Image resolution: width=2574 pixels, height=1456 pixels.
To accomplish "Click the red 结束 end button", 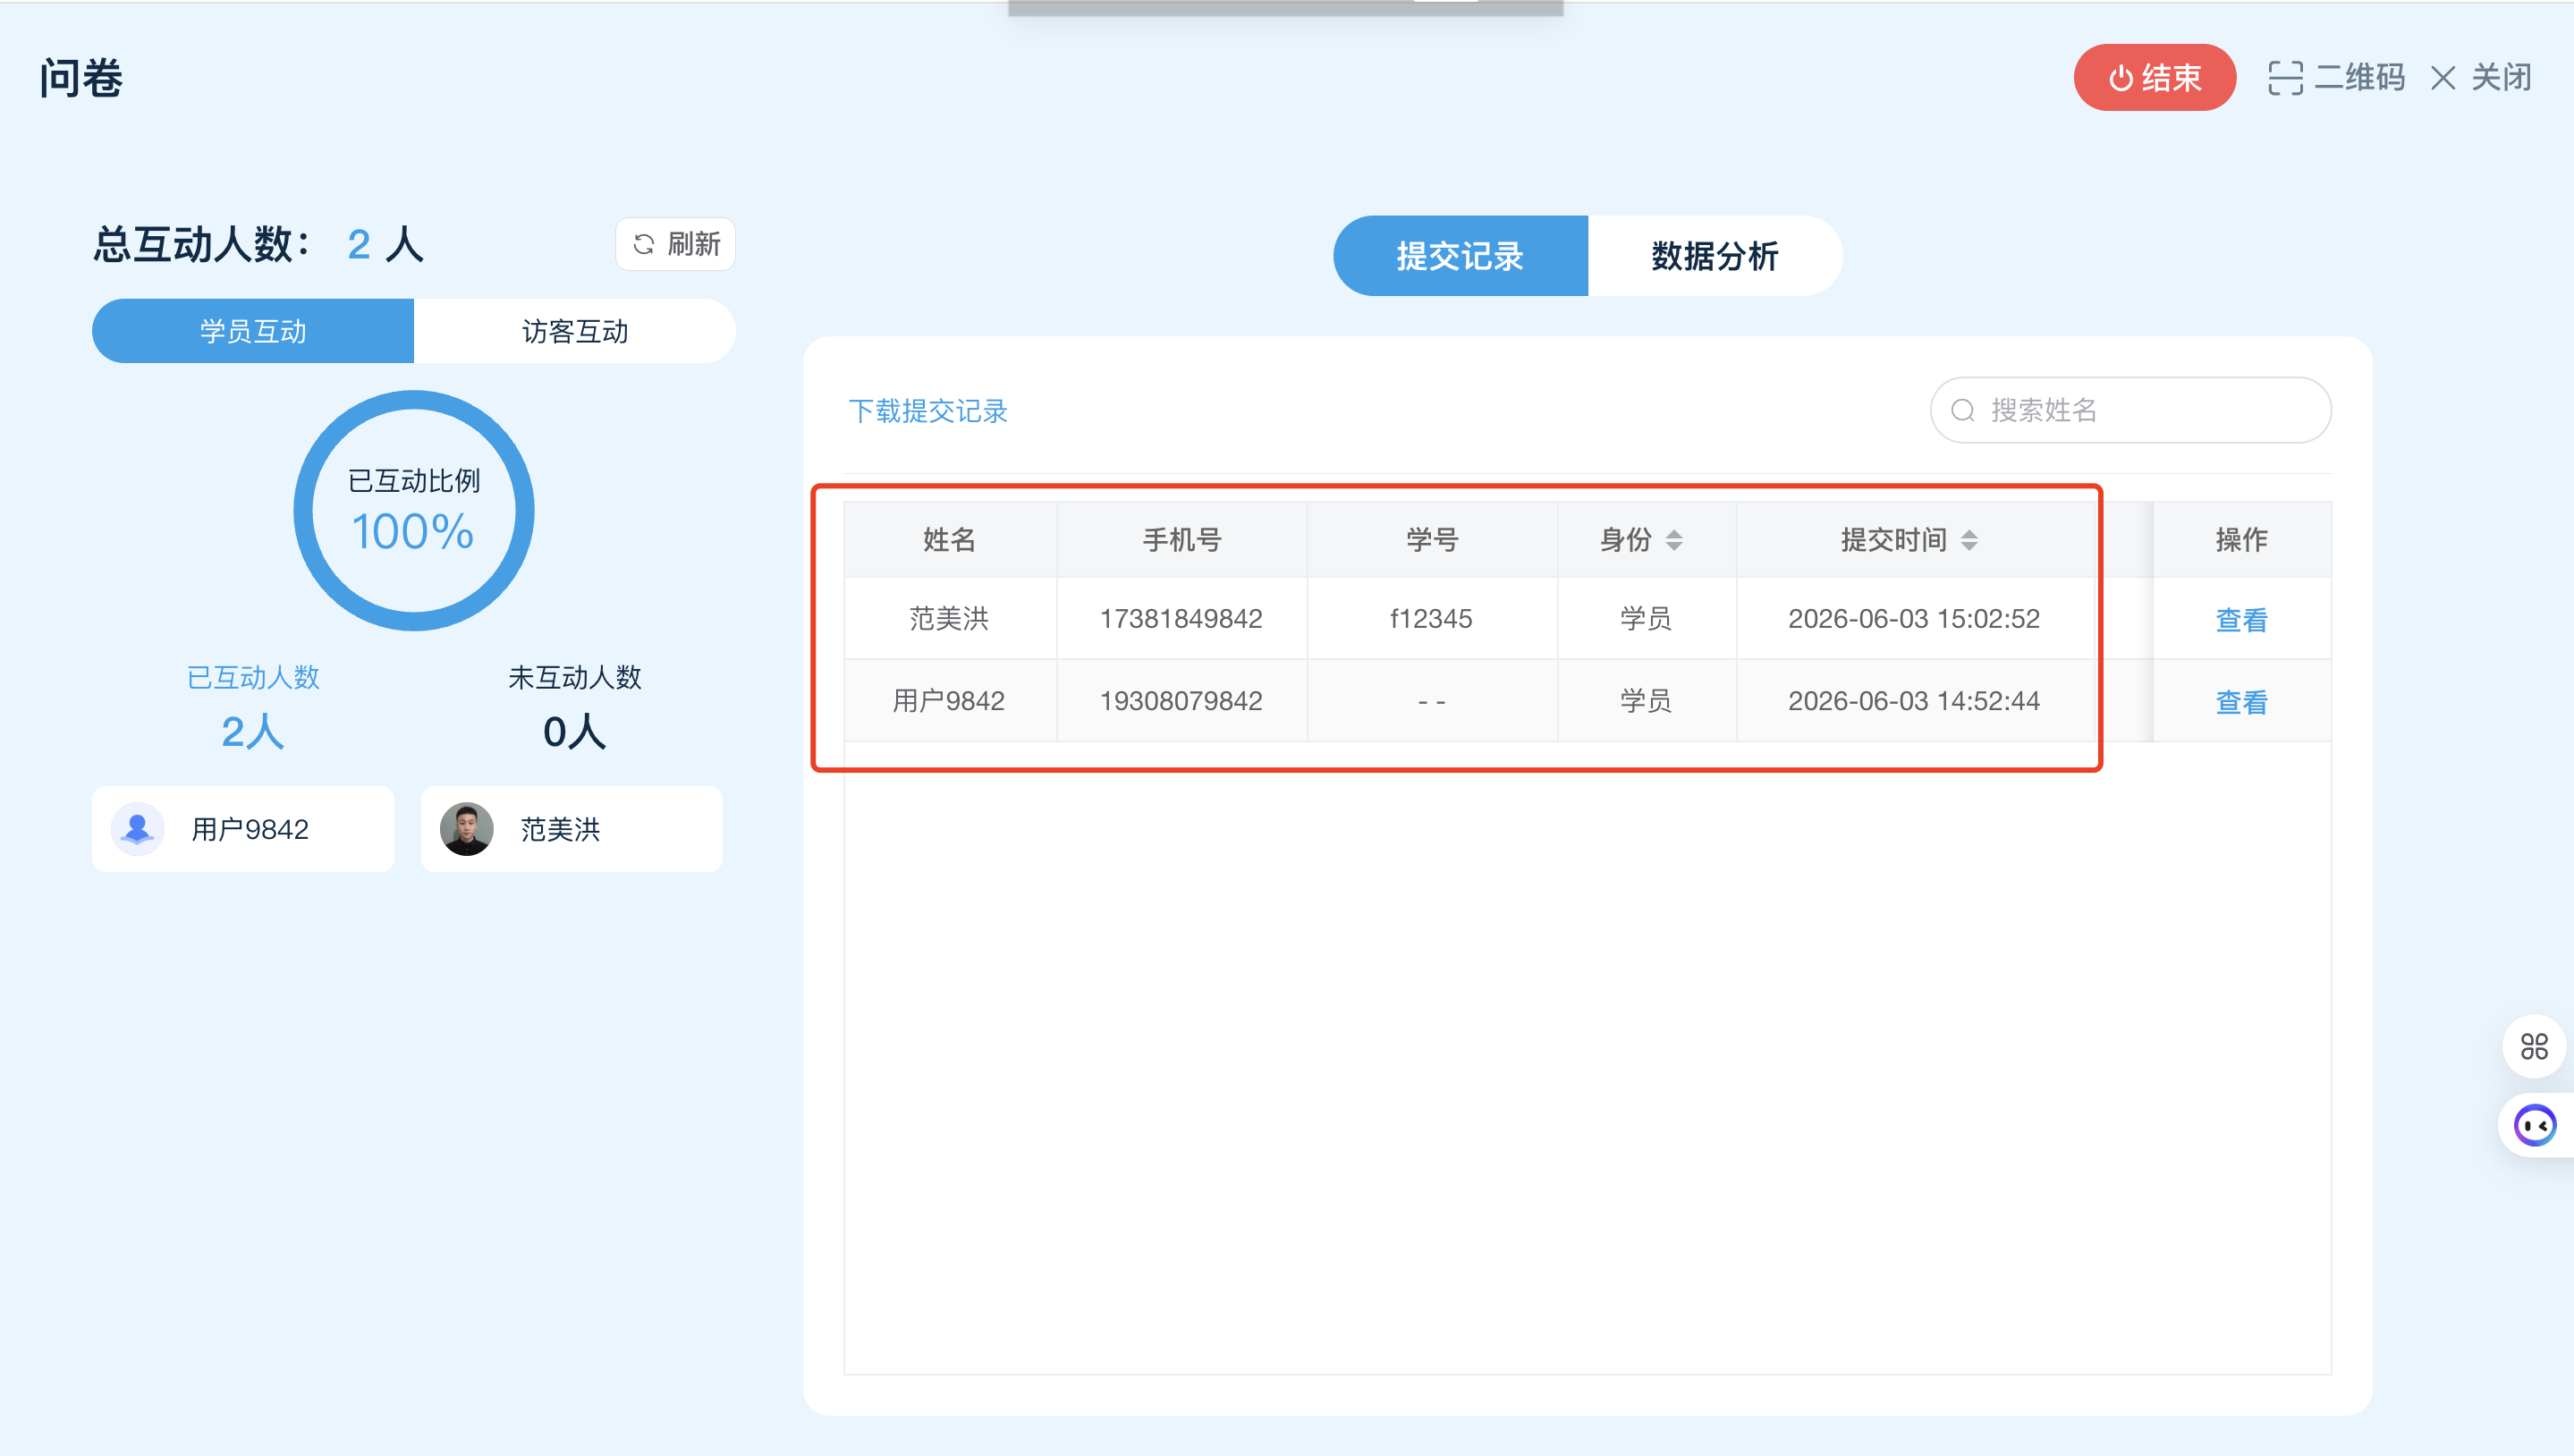I will [x=2154, y=77].
